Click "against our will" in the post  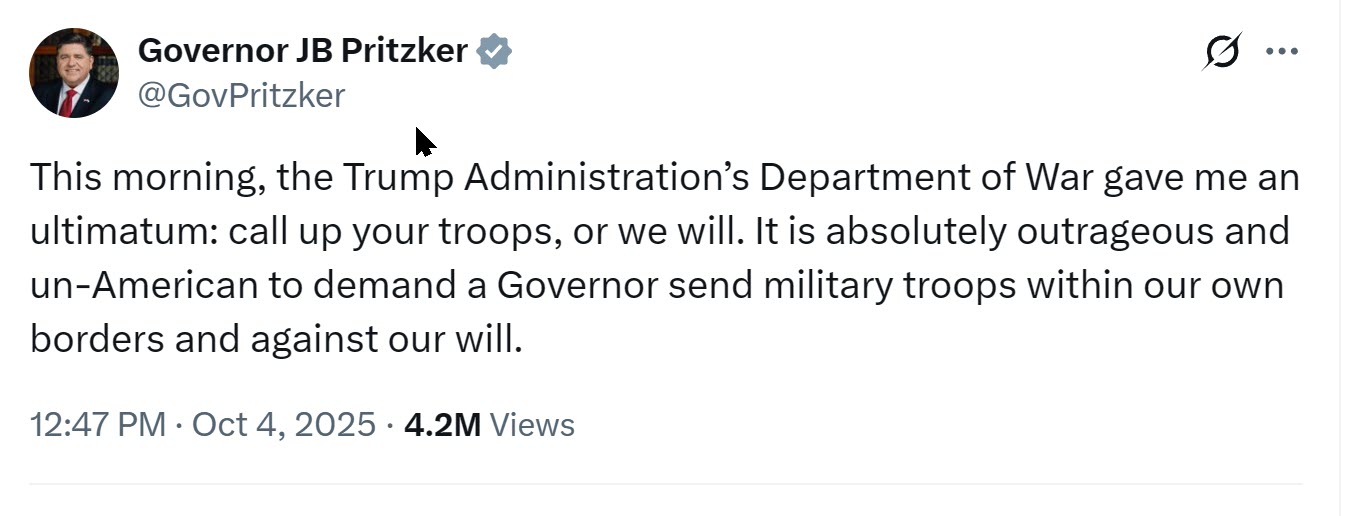coord(385,341)
